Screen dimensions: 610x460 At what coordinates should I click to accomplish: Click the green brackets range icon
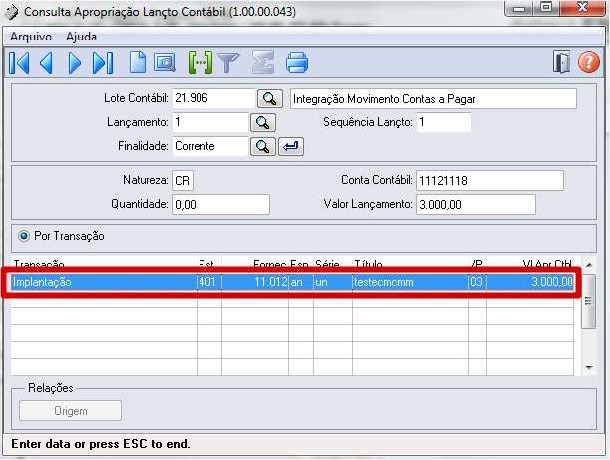[x=200, y=62]
